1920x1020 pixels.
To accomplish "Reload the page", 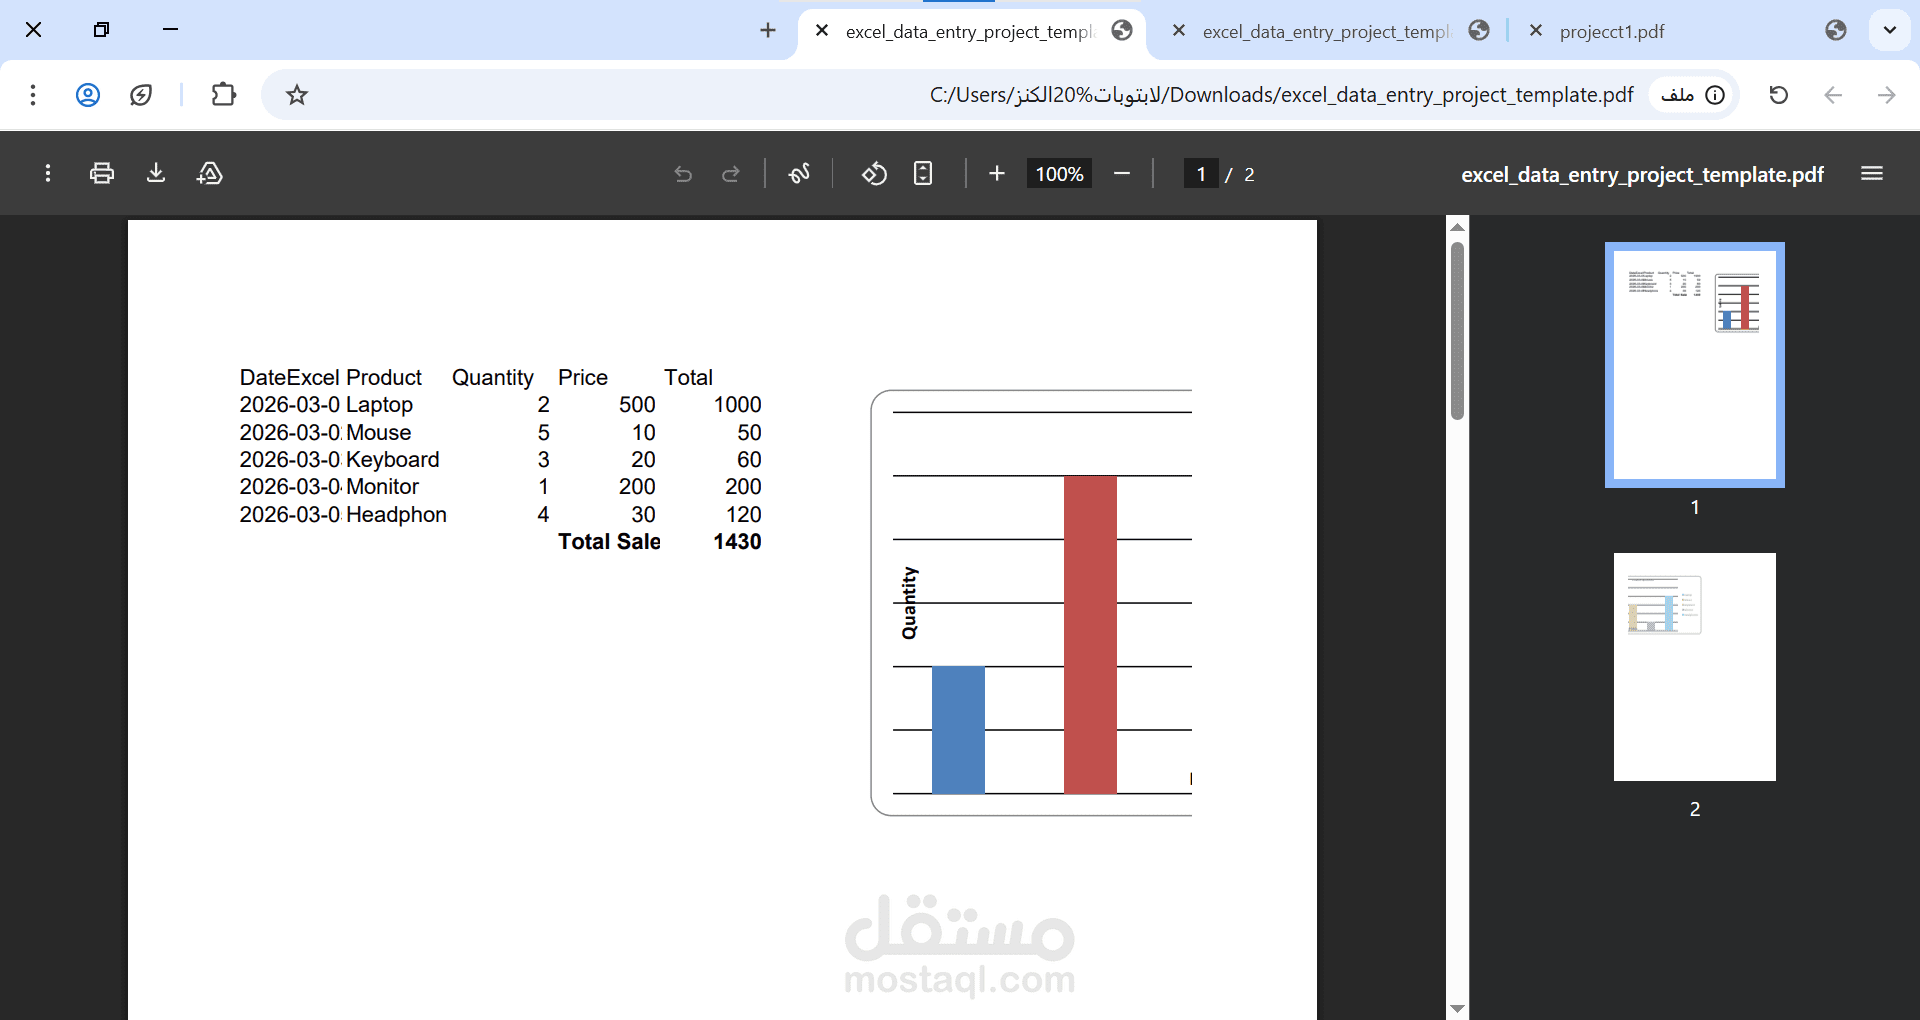I will [1778, 95].
